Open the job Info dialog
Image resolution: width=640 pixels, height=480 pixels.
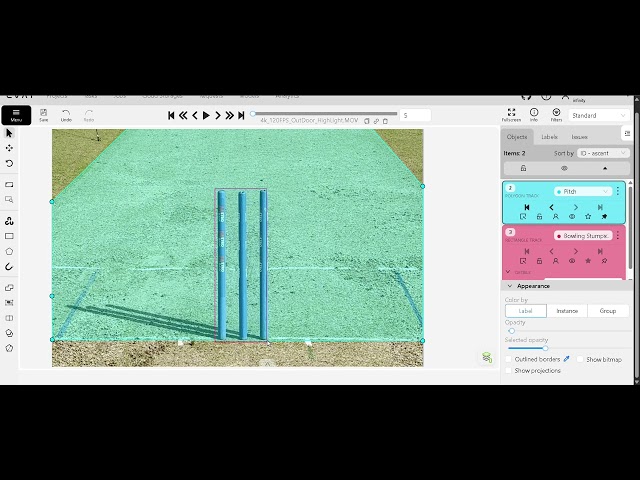point(534,115)
